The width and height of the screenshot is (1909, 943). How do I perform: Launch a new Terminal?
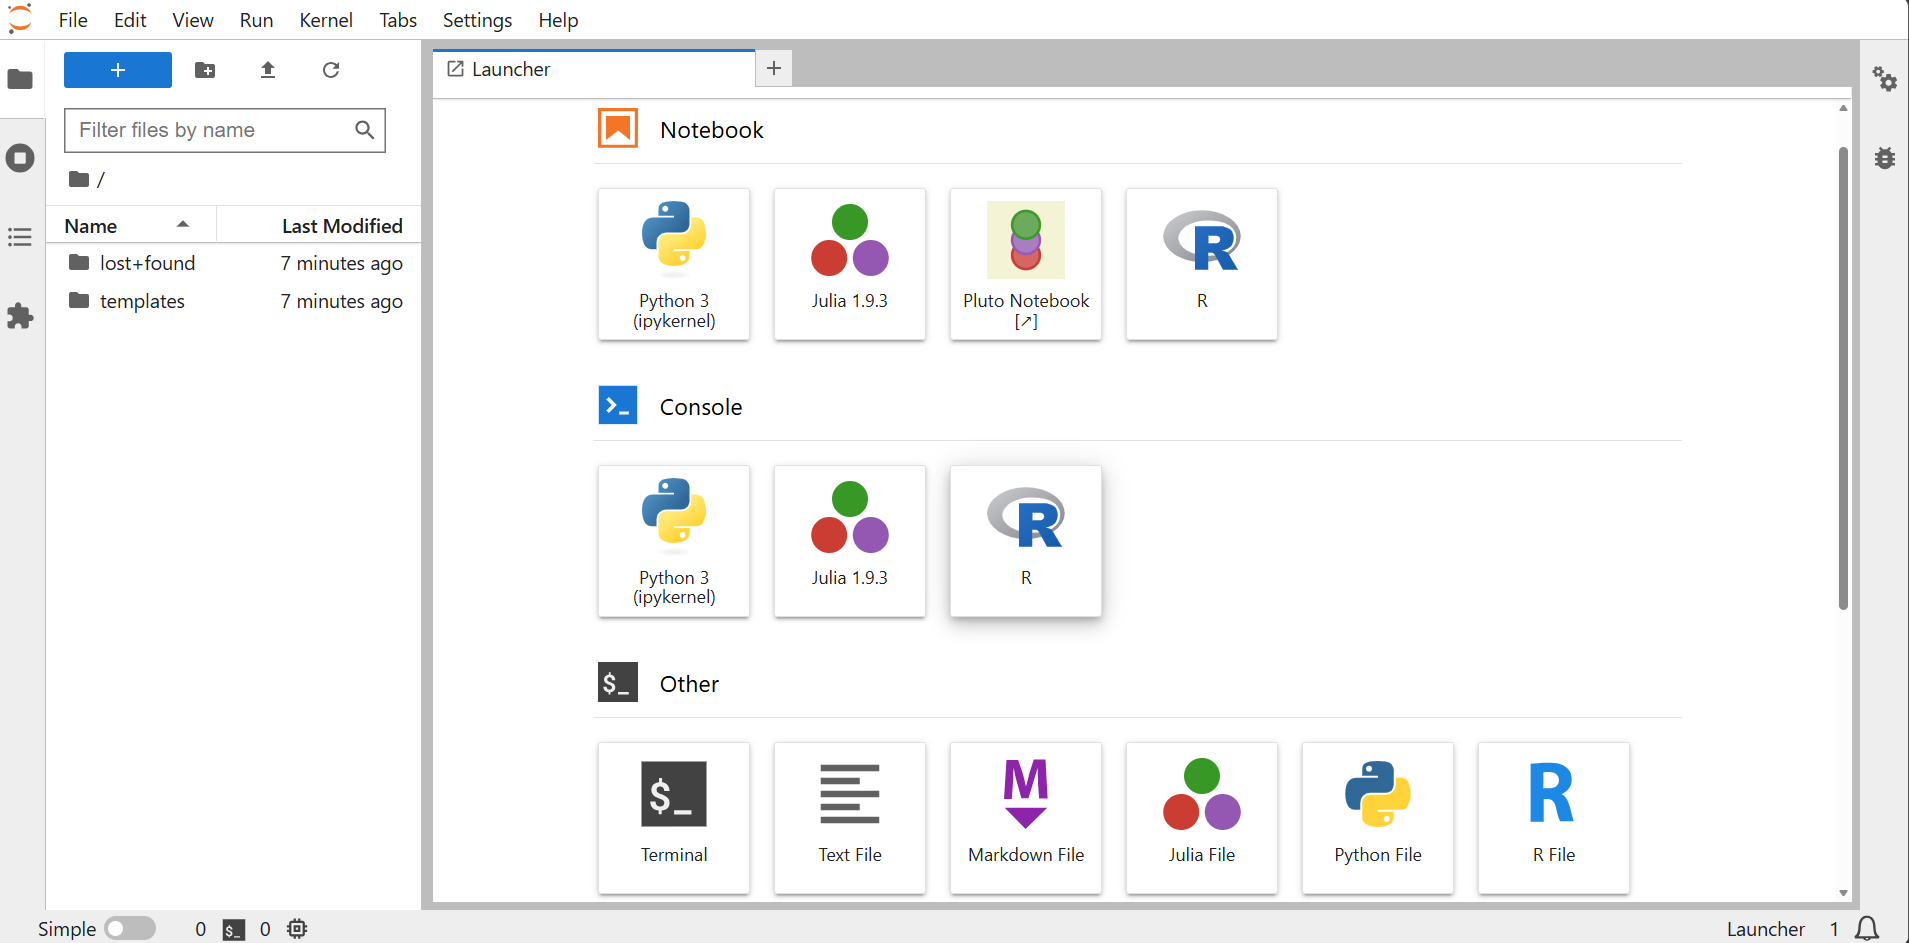pos(674,818)
